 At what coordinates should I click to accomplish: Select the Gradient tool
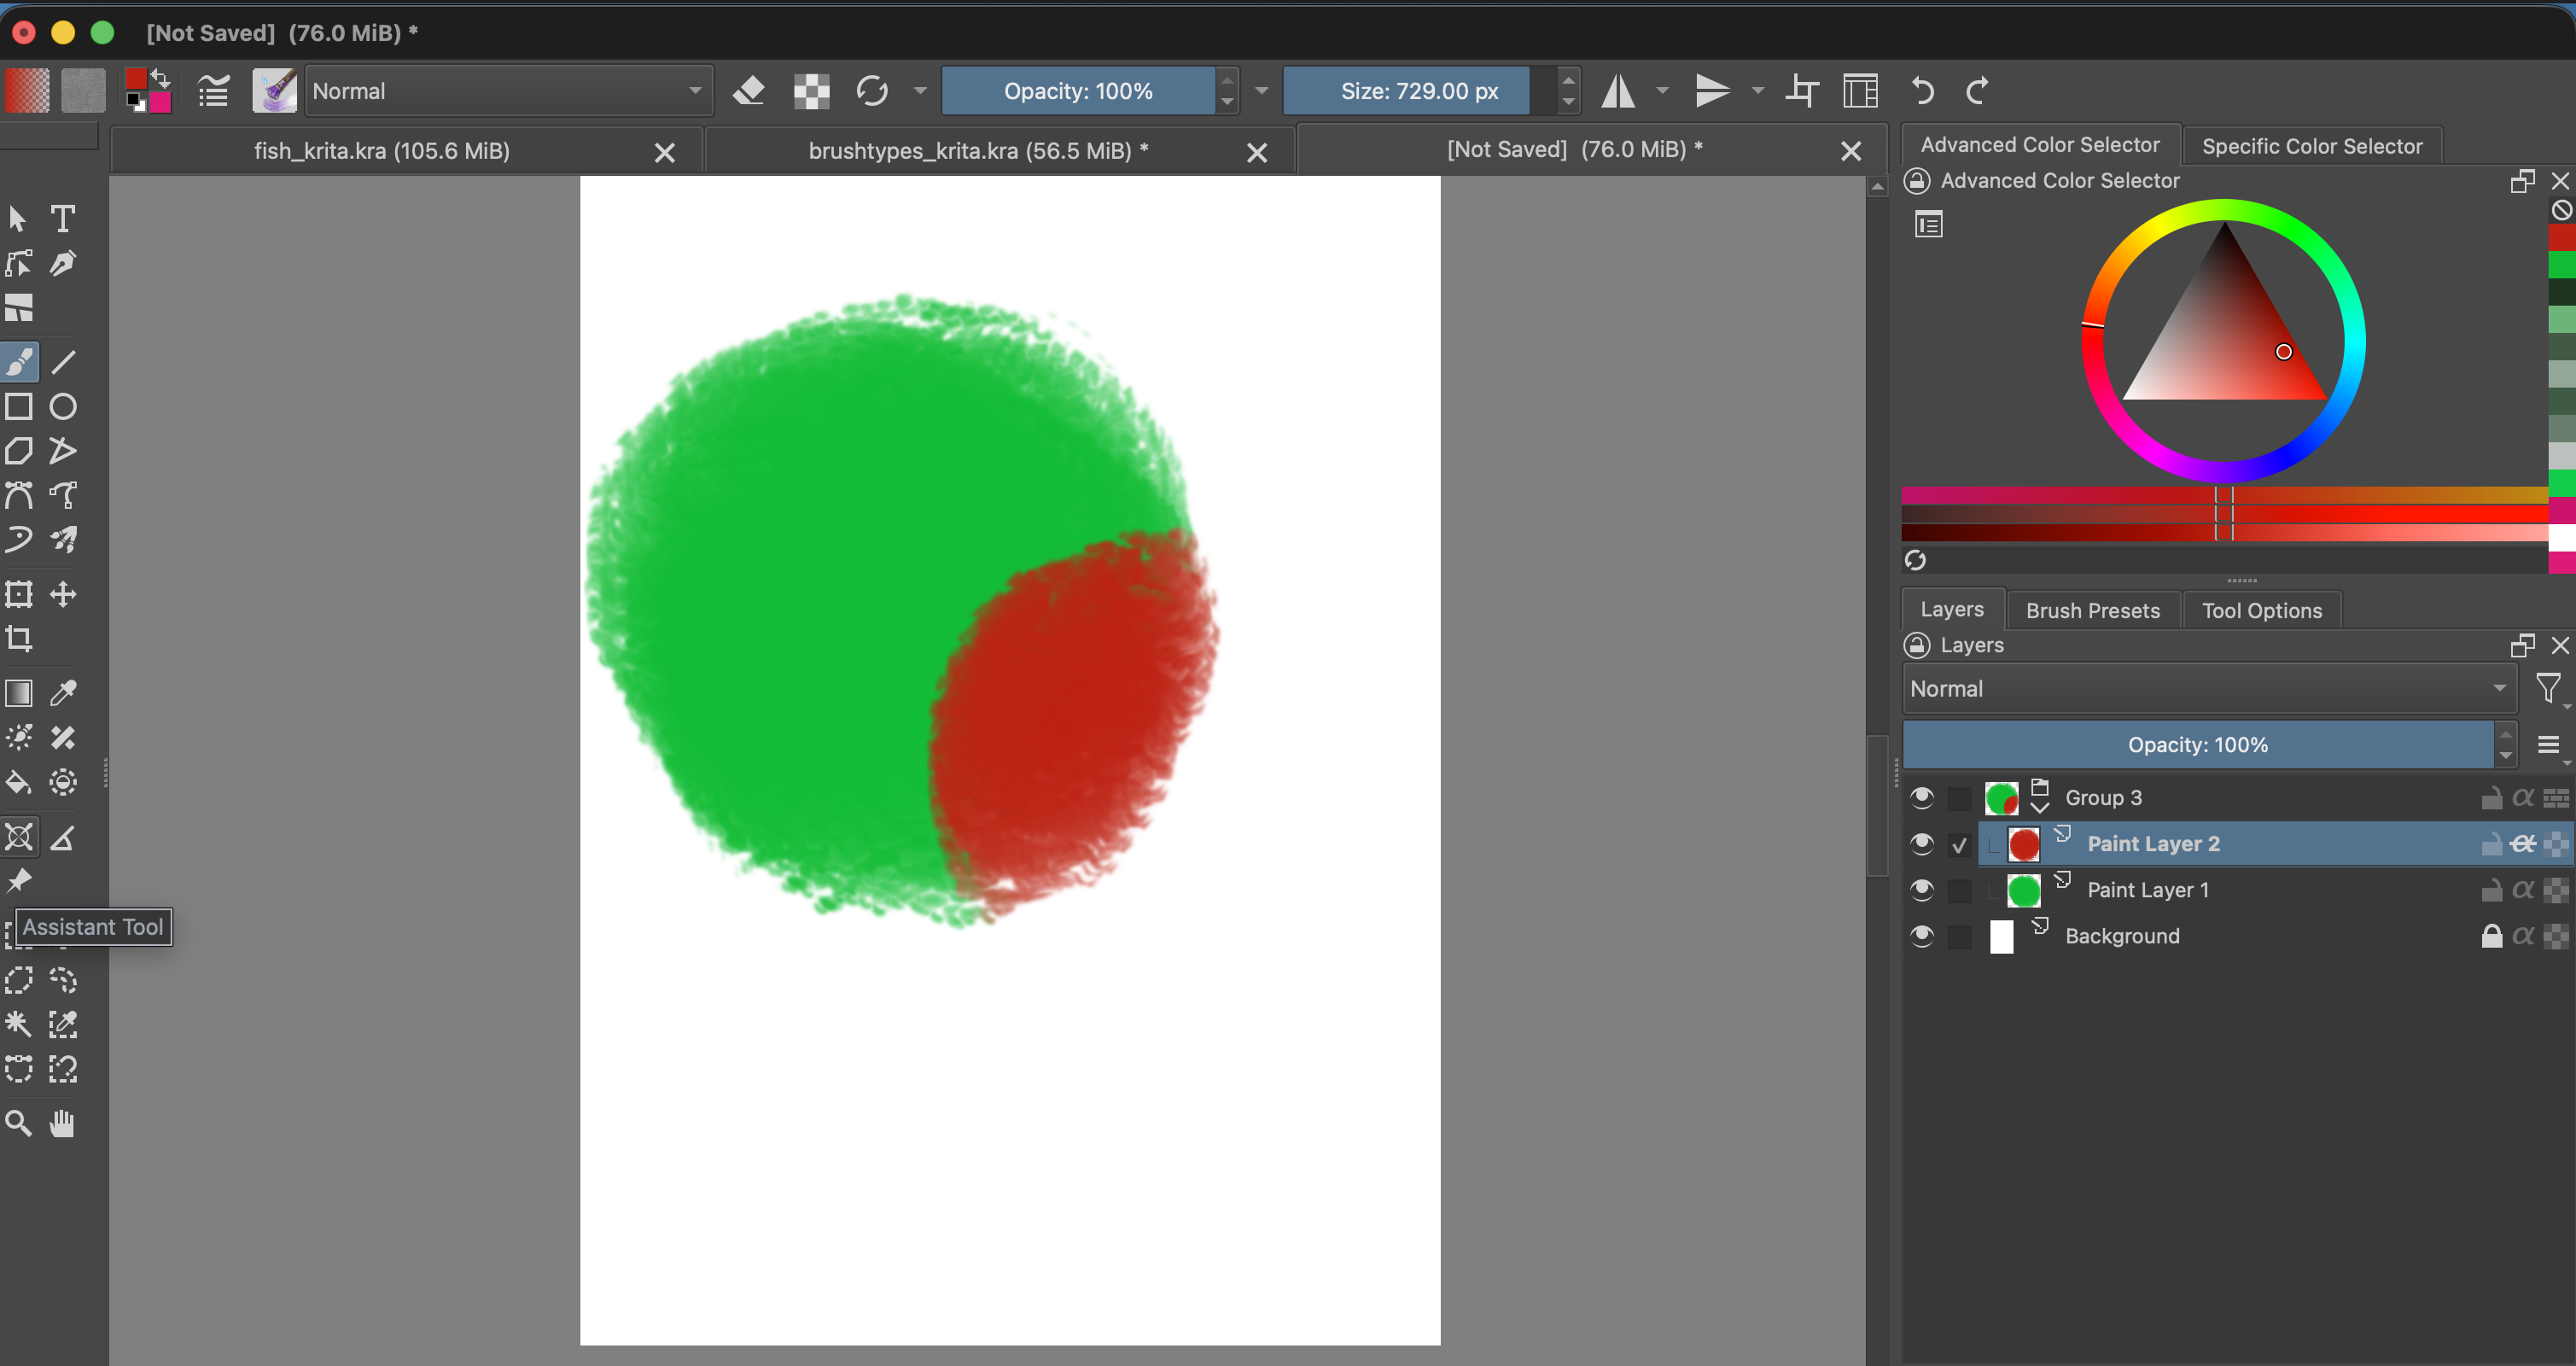[x=19, y=692]
